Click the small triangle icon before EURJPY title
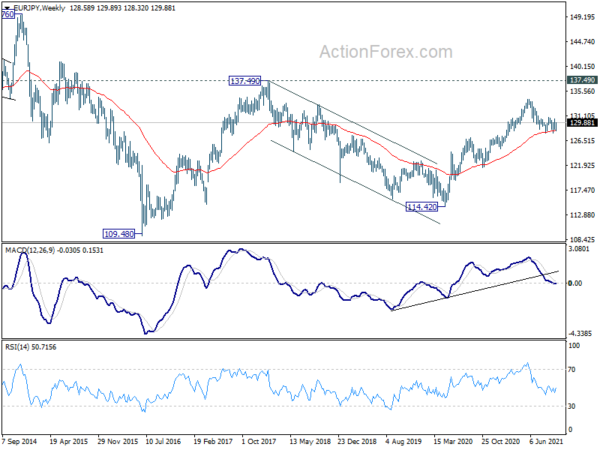 (x=7, y=8)
